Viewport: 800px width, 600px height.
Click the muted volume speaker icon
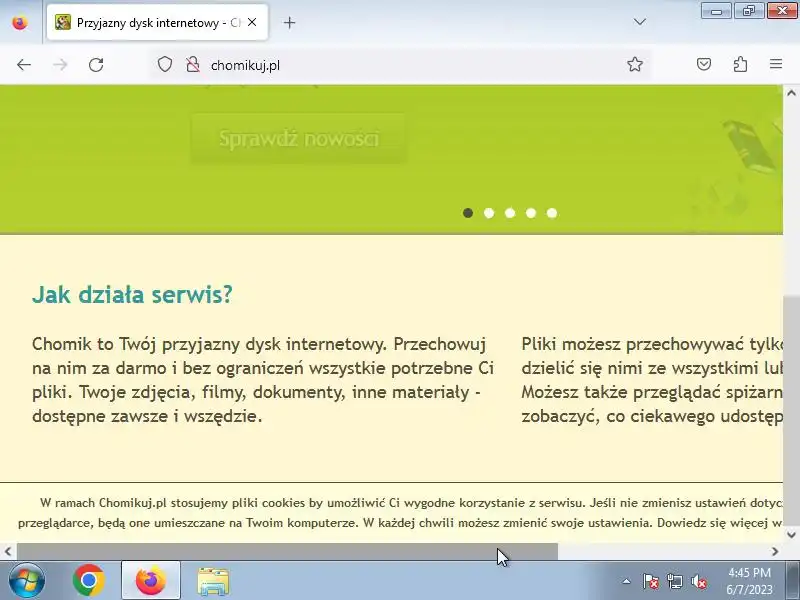[x=698, y=581]
